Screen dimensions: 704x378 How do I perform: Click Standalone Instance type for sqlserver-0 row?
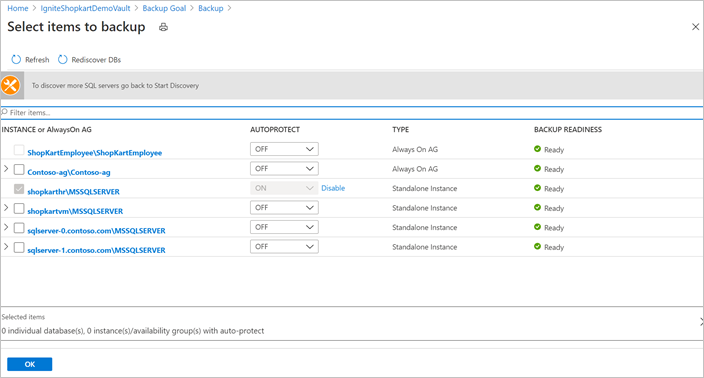tap(425, 228)
